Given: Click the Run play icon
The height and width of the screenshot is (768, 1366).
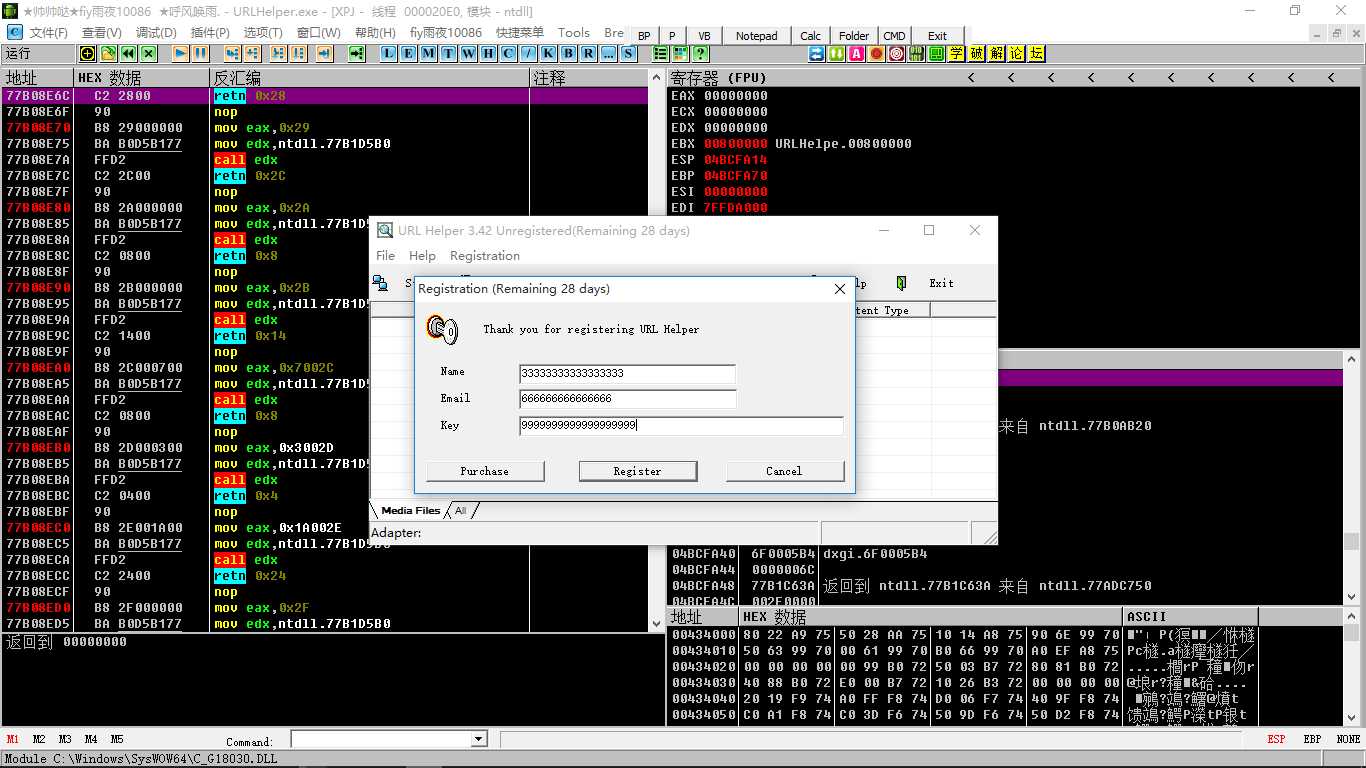Looking at the screenshot, I should [x=181, y=54].
